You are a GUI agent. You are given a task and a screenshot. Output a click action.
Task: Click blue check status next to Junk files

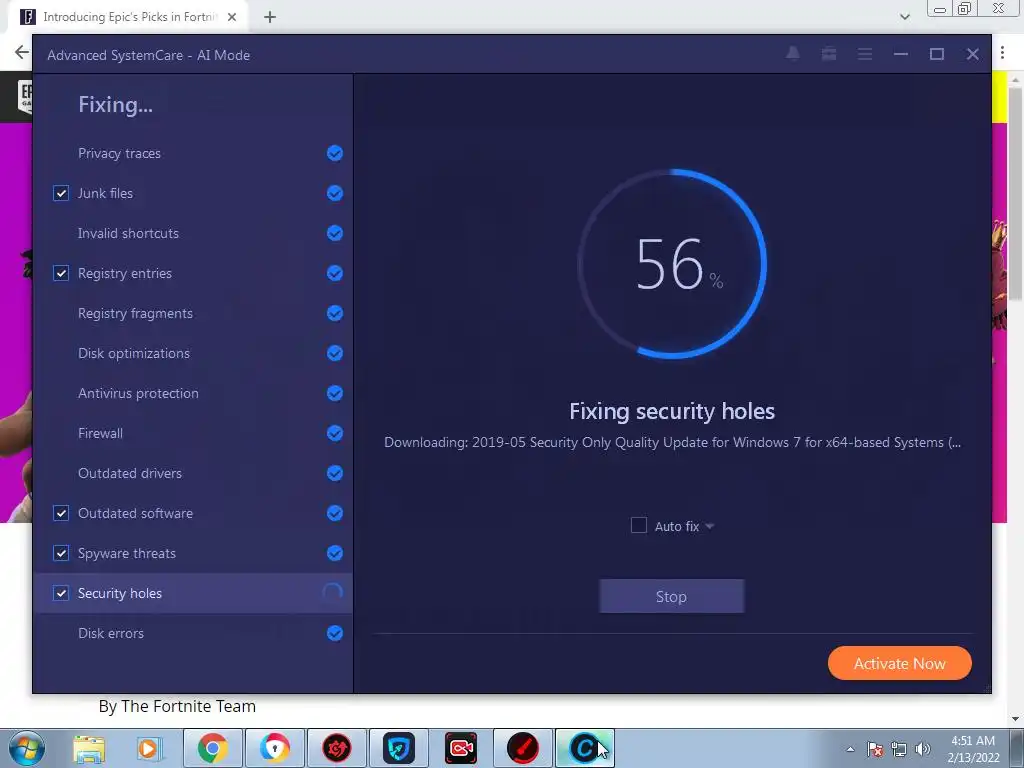(x=334, y=193)
